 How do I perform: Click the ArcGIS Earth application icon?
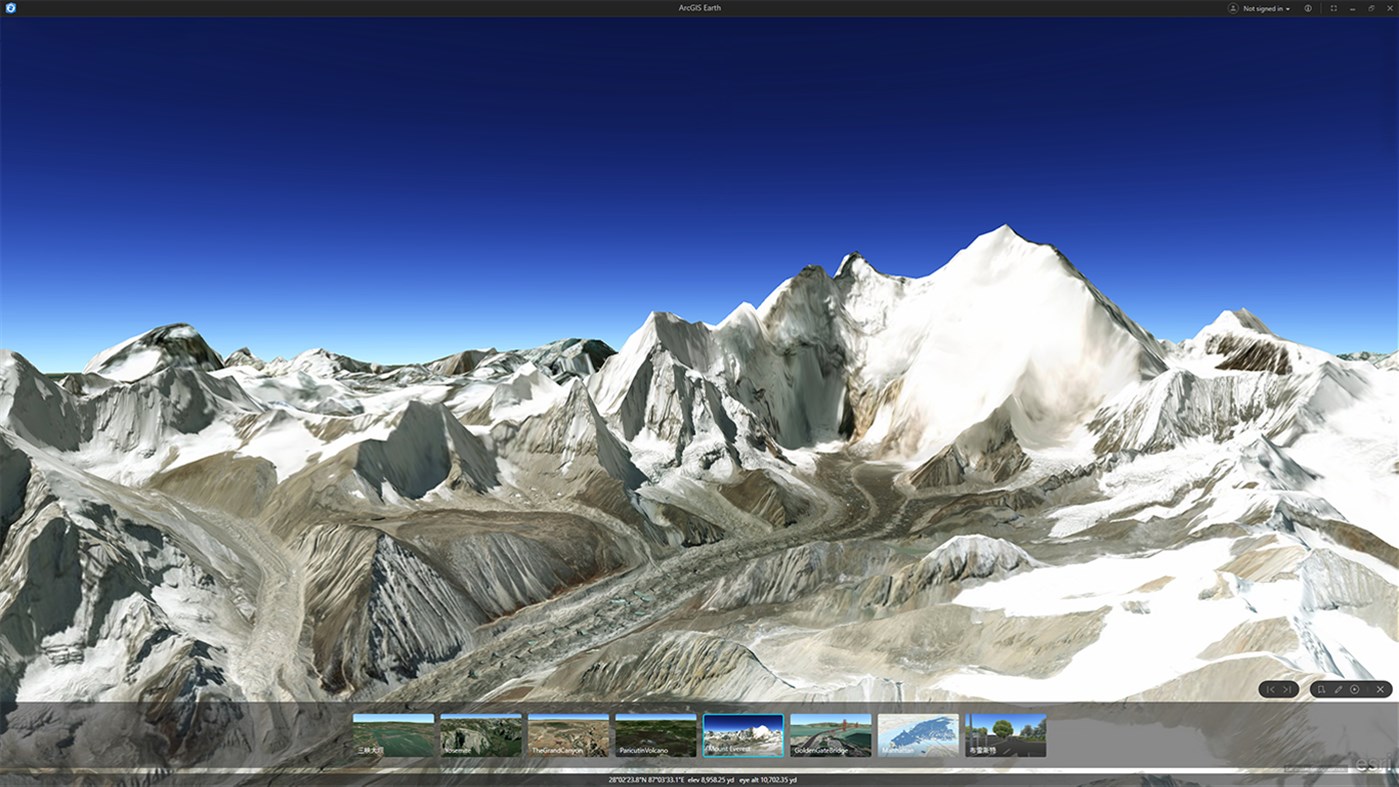pos(9,7)
